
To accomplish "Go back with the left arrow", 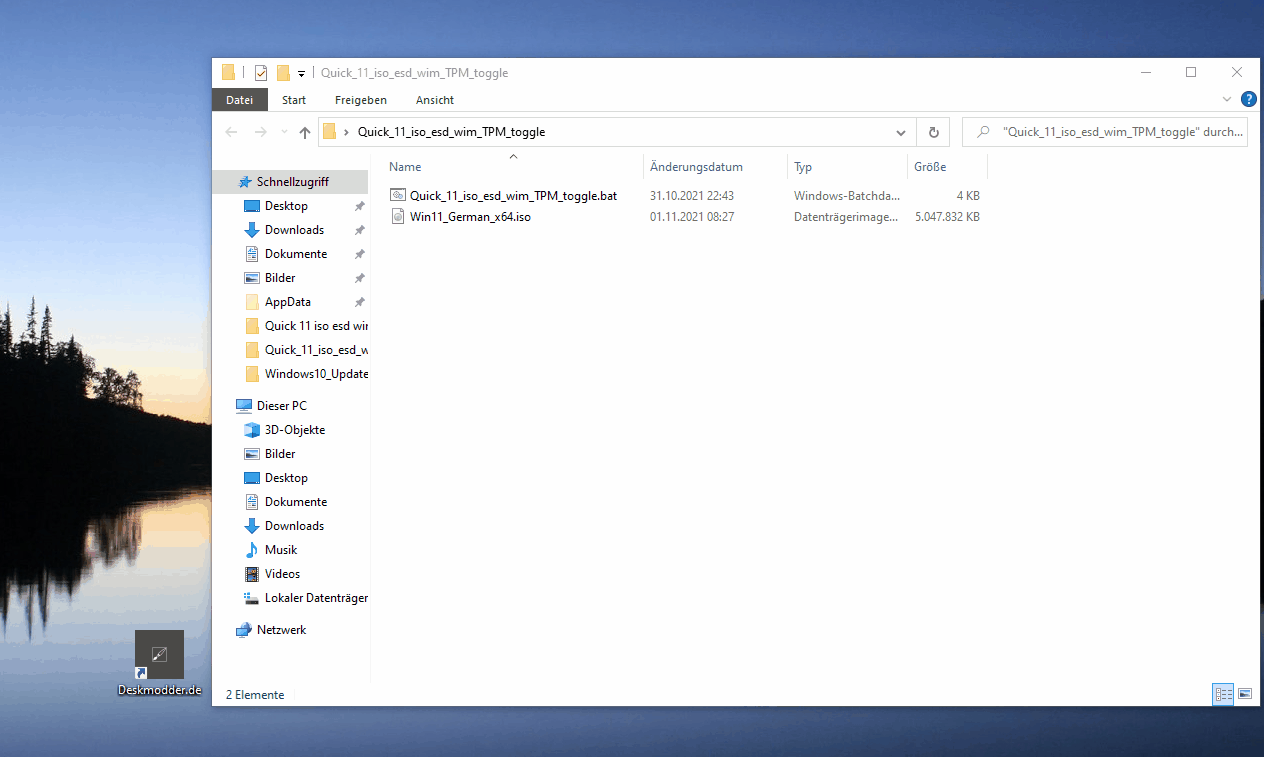I will click(x=232, y=132).
